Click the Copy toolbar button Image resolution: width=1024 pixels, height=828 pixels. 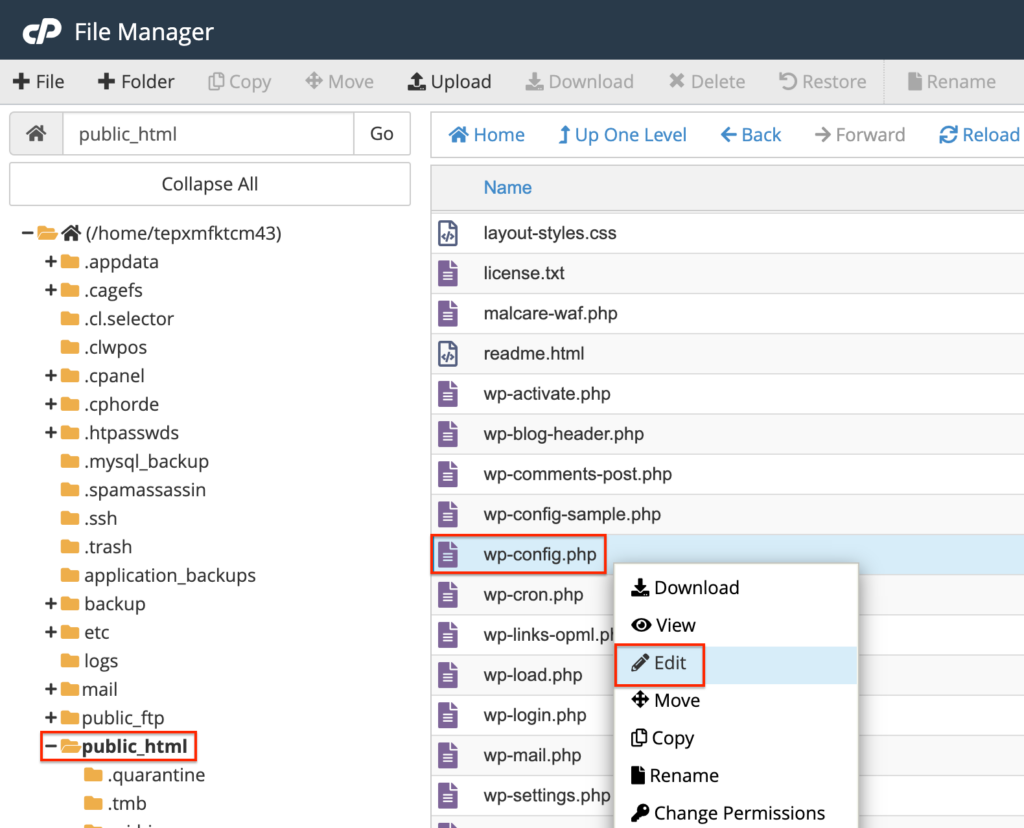pyautogui.click(x=239, y=82)
